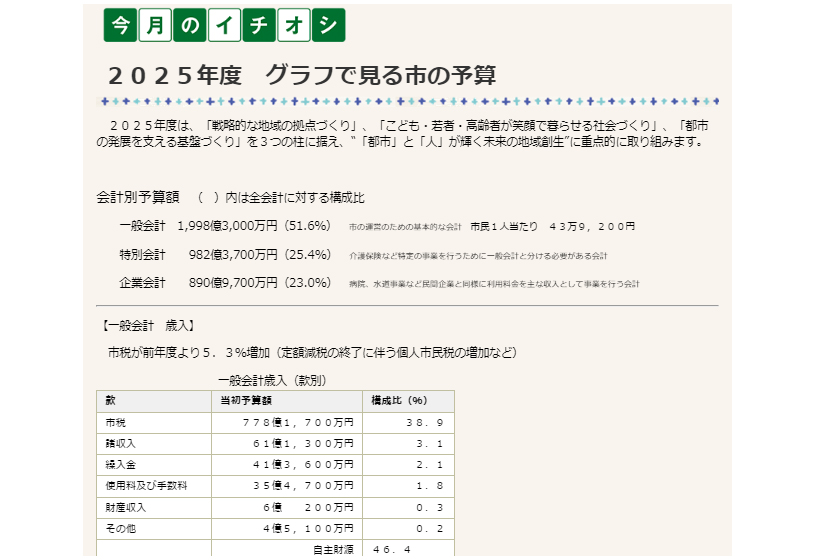The width and height of the screenshot is (815, 560).
Task: Click the ratio cell 1.8
Action: (x=409, y=486)
